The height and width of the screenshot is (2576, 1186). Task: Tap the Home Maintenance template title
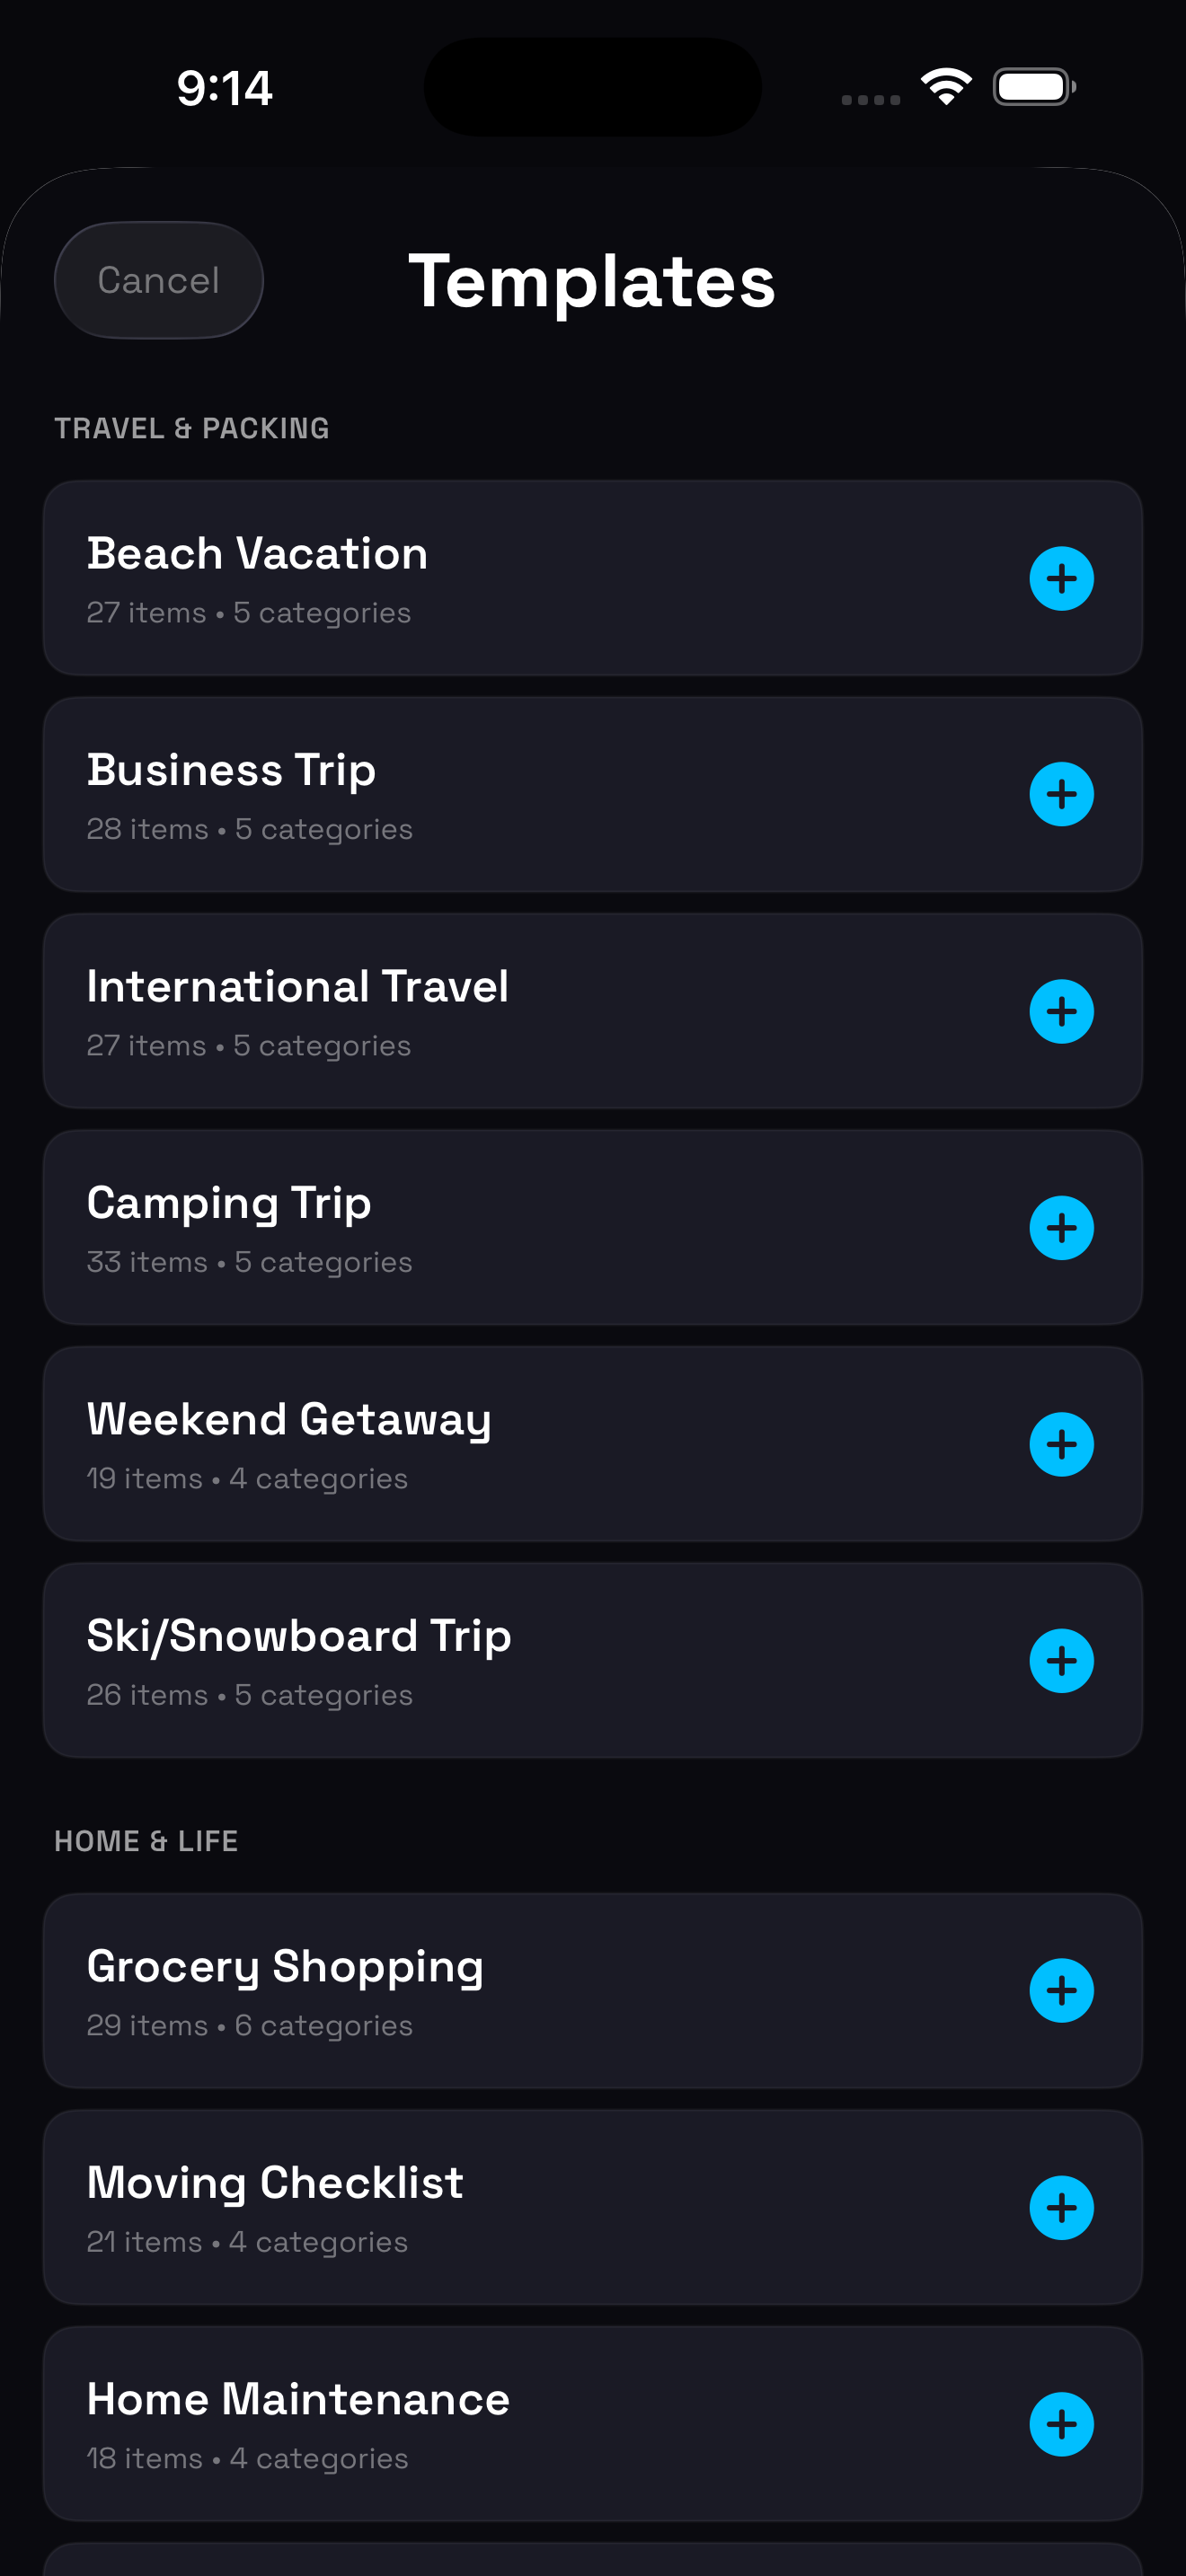tap(298, 2399)
